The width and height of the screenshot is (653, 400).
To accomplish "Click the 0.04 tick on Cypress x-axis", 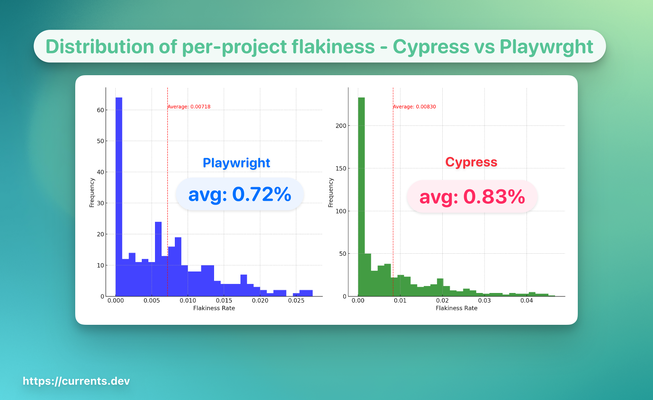I will 528,301.
